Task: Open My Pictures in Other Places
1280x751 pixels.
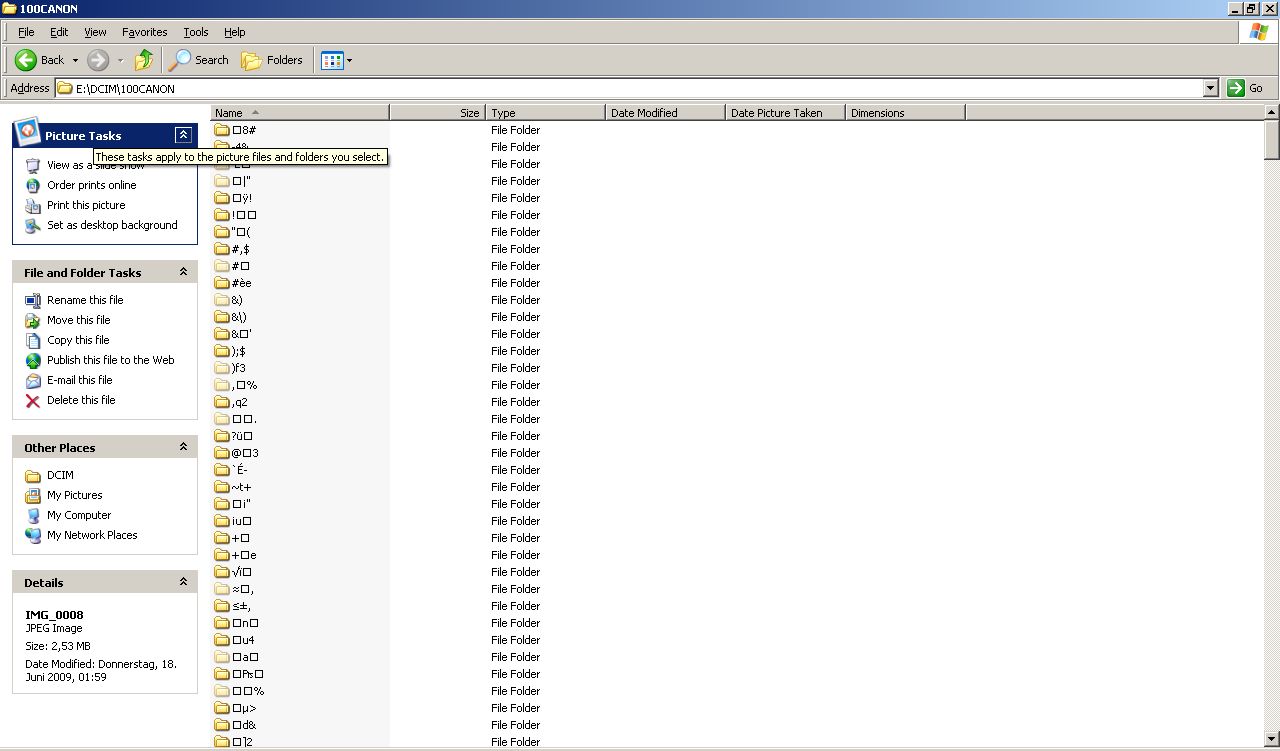Action: (x=75, y=495)
